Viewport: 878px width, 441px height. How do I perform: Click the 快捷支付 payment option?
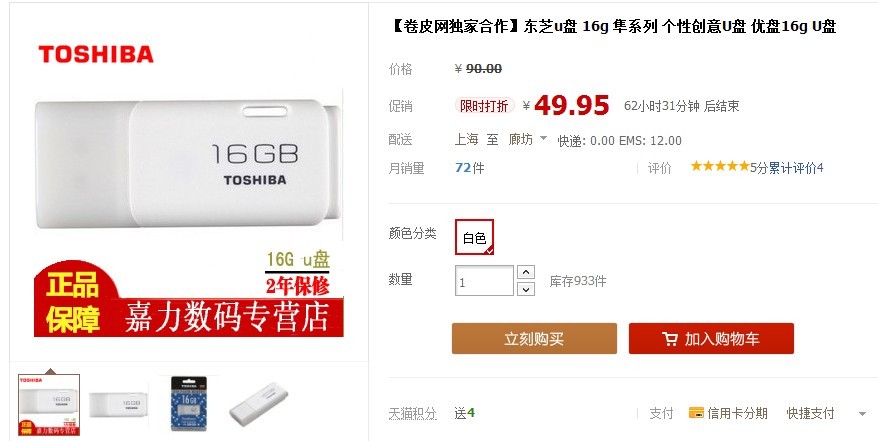[810, 414]
